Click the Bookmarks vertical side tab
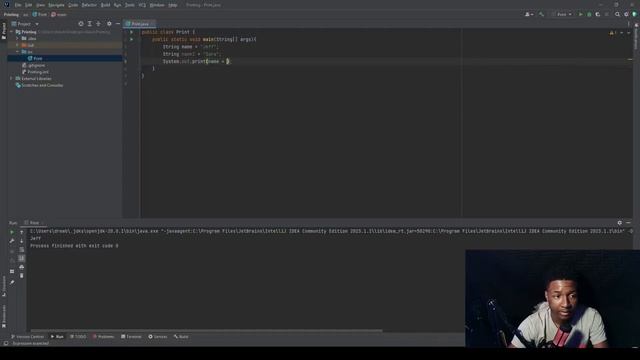The image size is (640, 360). click(4, 317)
